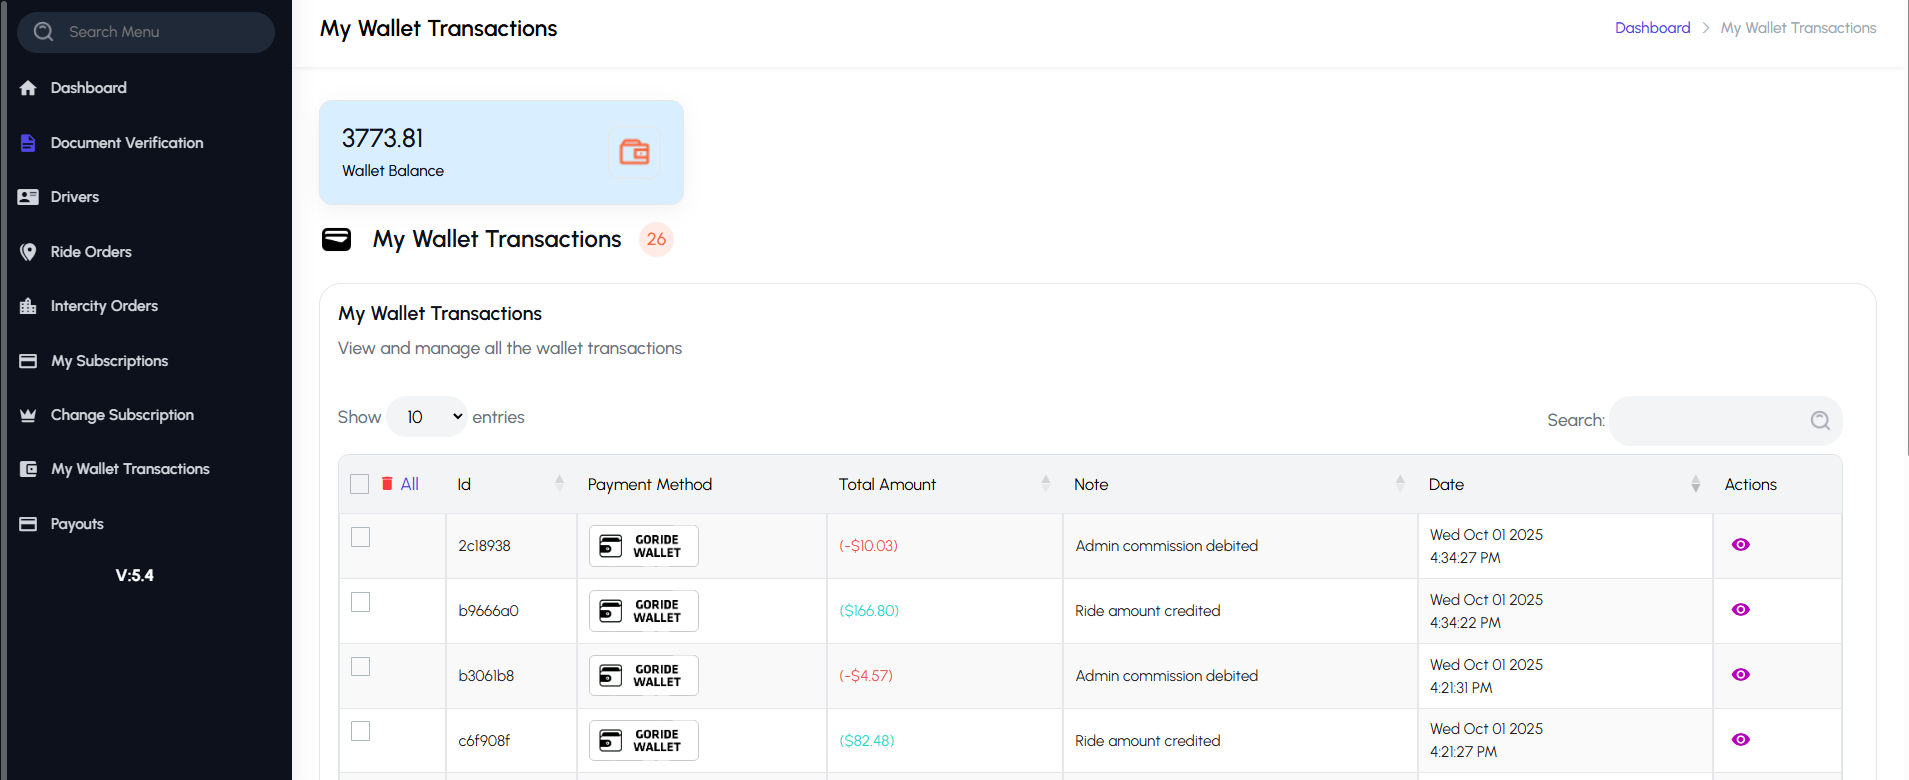1909x780 pixels.
Task: Click the GoRide Wallet badge in first row
Action: (x=643, y=546)
